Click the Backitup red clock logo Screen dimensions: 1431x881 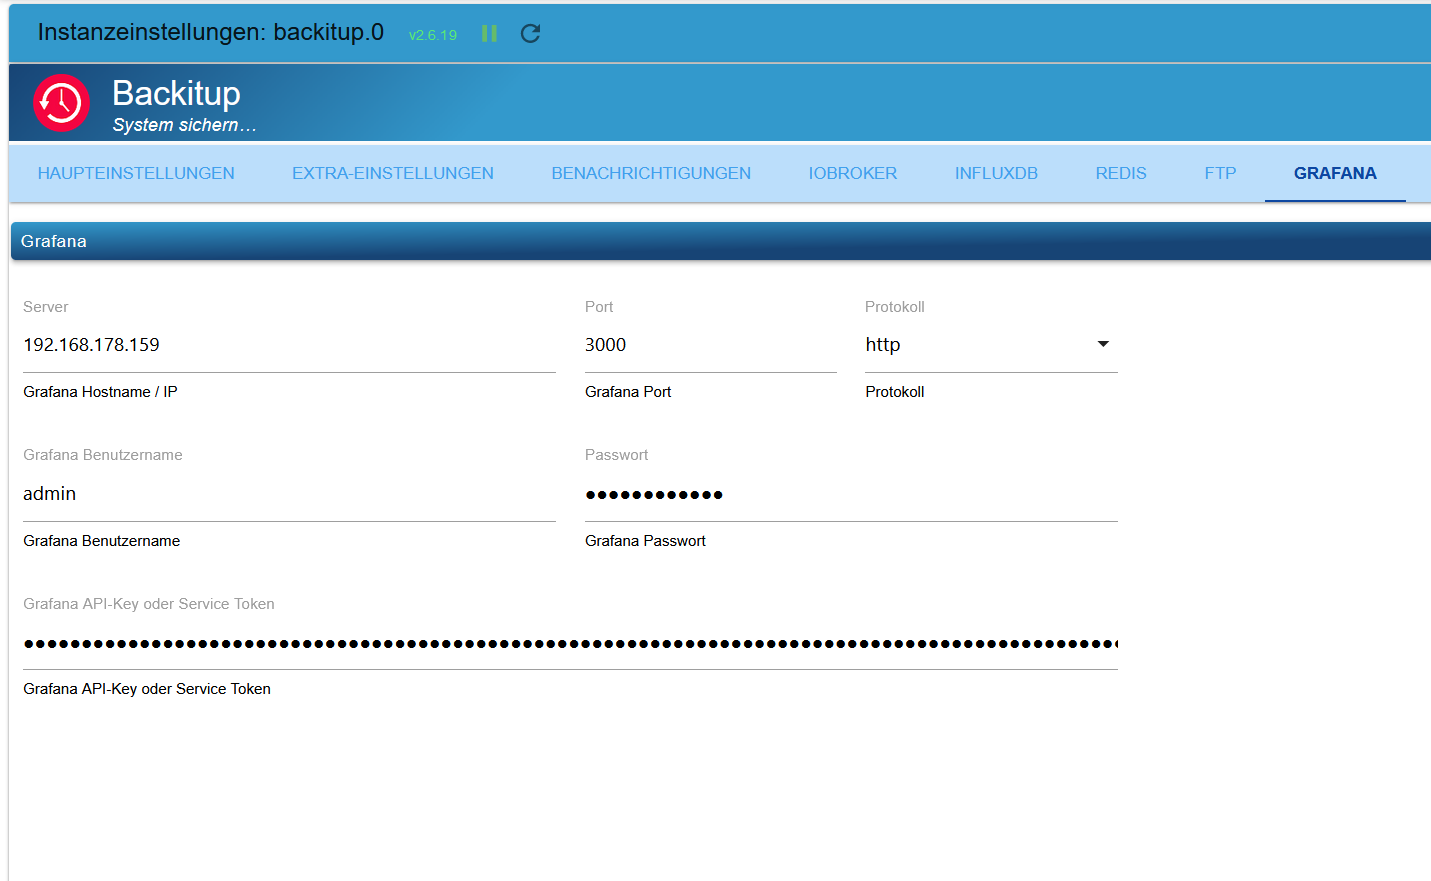pyautogui.click(x=62, y=102)
